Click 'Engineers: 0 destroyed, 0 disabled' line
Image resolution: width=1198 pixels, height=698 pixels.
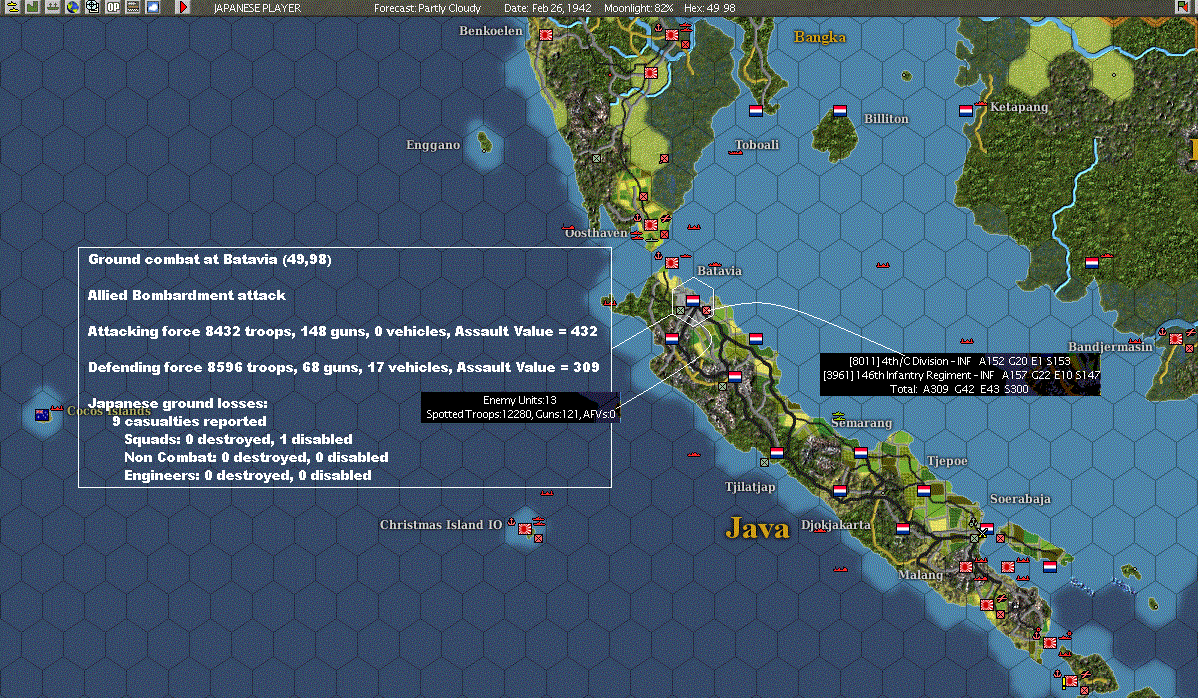pyautogui.click(x=248, y=475)
